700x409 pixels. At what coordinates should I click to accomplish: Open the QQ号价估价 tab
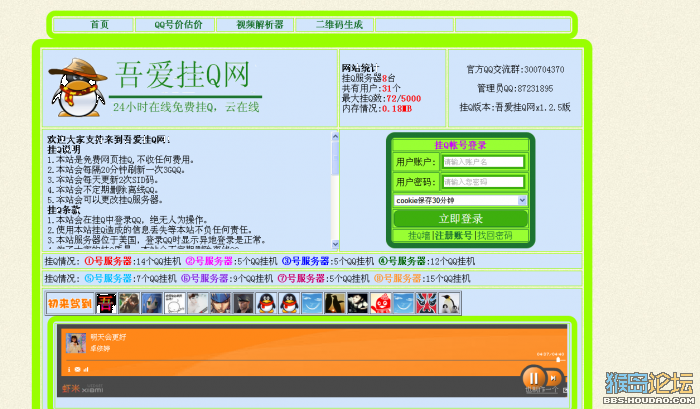179,25
